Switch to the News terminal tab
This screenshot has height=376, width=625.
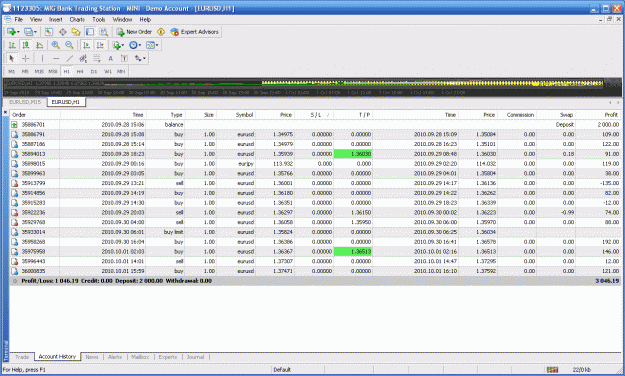(x=92, y=357)
